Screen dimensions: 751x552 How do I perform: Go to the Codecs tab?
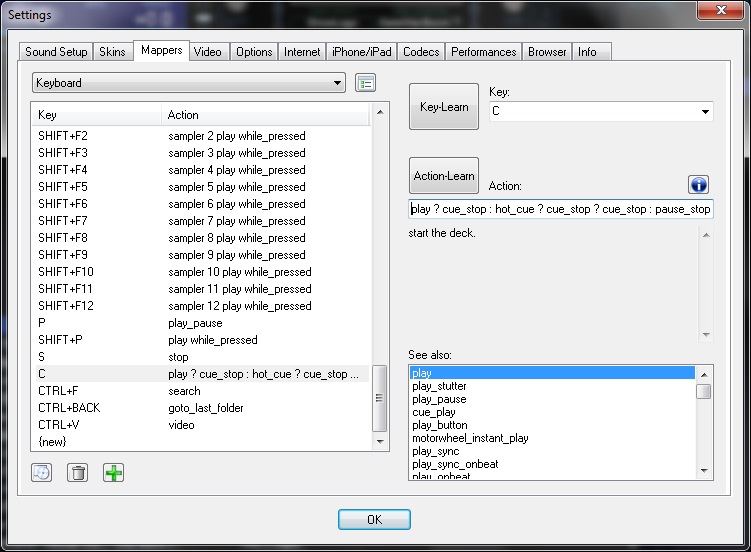coord(421,52)
